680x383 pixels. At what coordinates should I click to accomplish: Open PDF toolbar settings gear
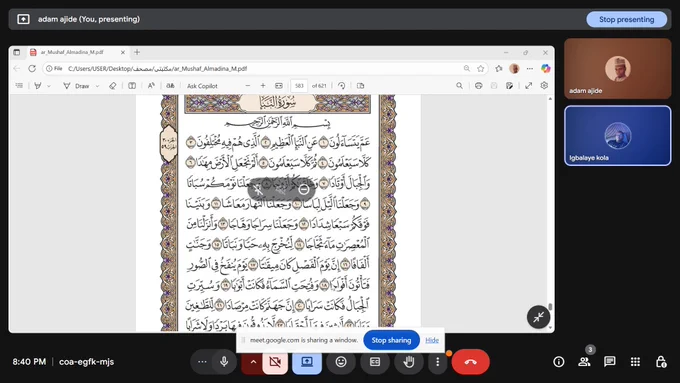click(x=544, y=86)
